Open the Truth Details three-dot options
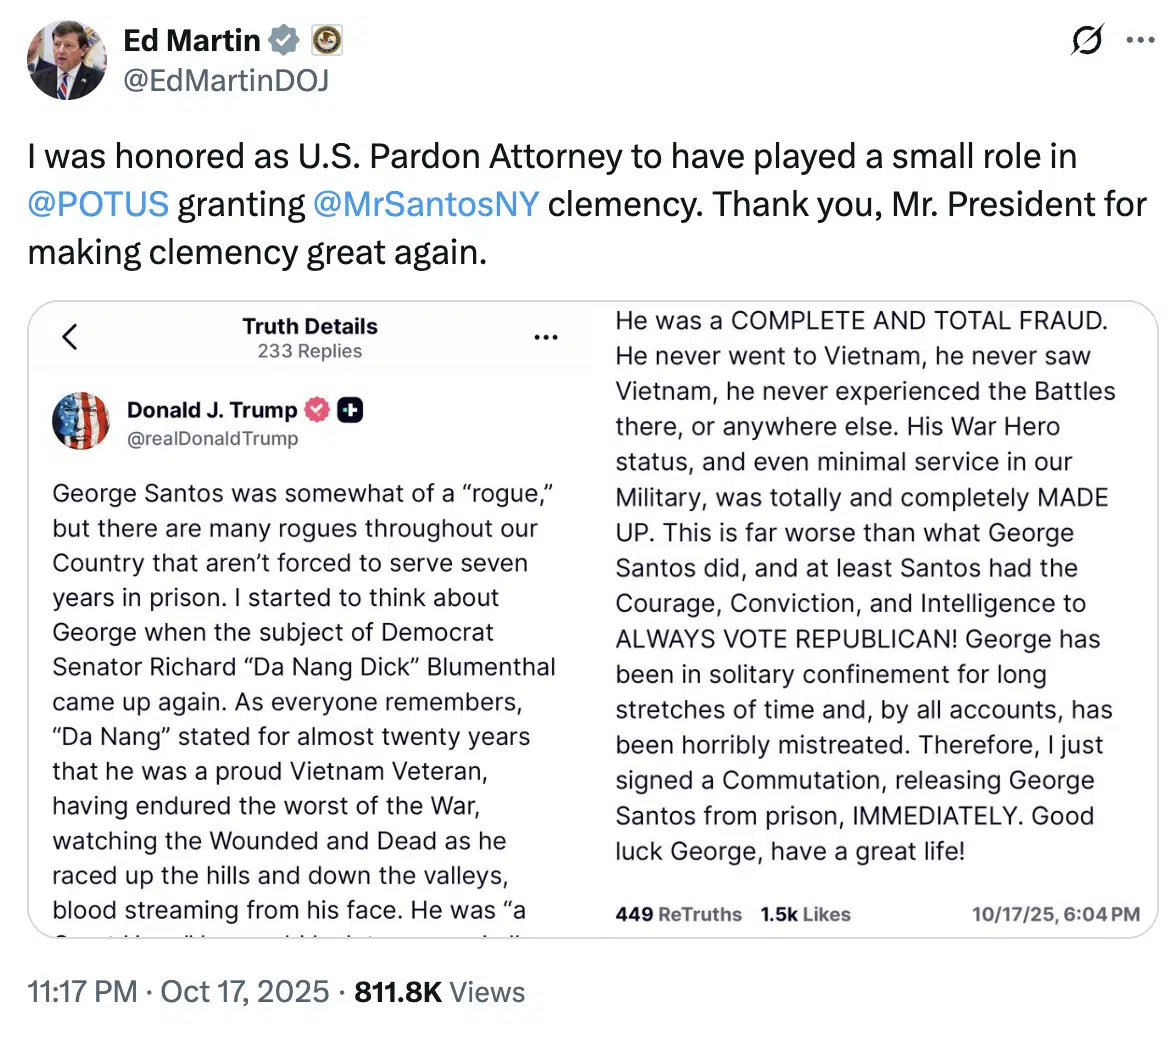 coord(546,338)
